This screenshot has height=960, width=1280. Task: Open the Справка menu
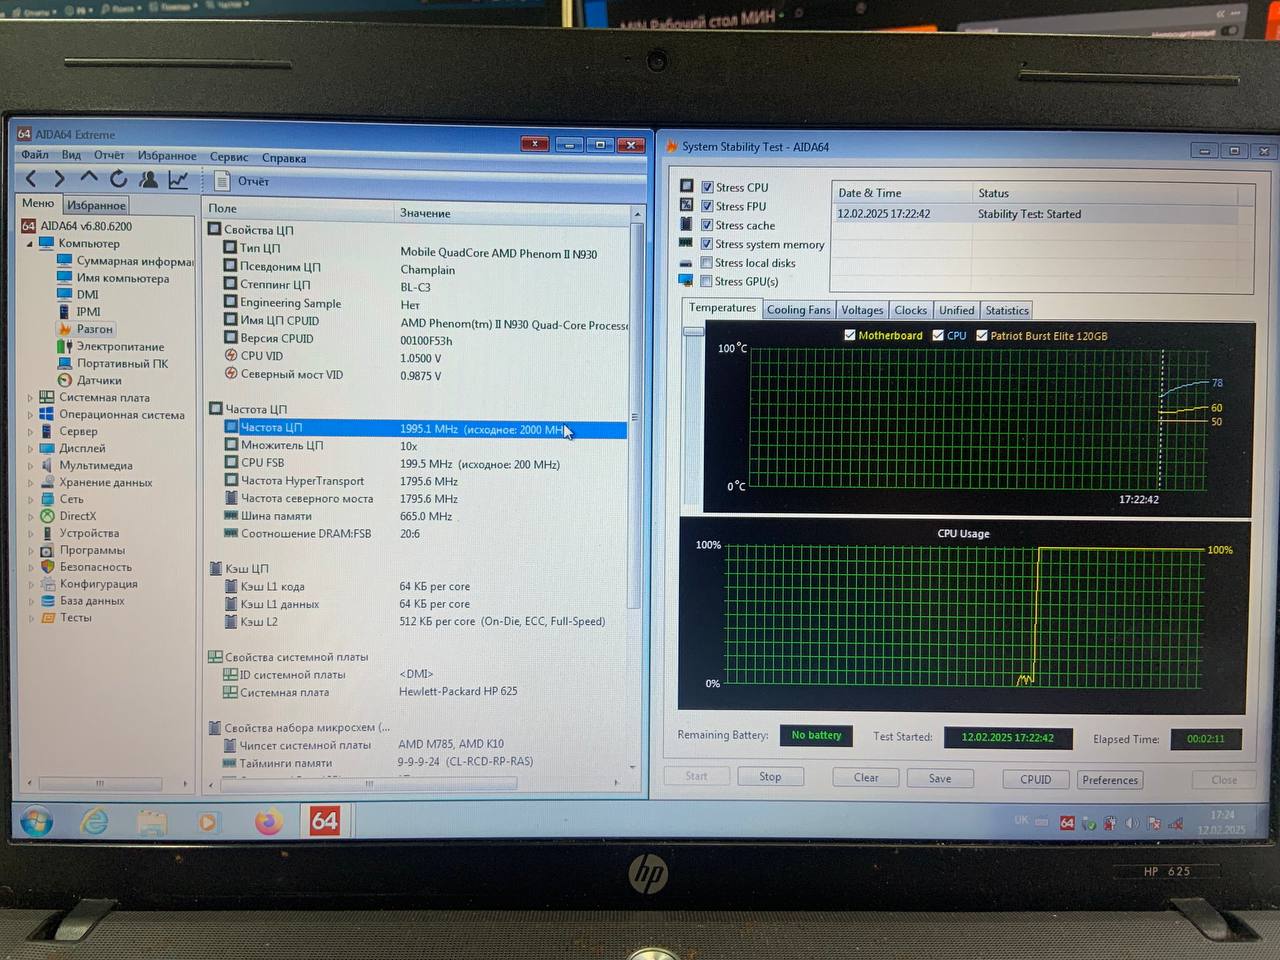(x=284, y=158)
